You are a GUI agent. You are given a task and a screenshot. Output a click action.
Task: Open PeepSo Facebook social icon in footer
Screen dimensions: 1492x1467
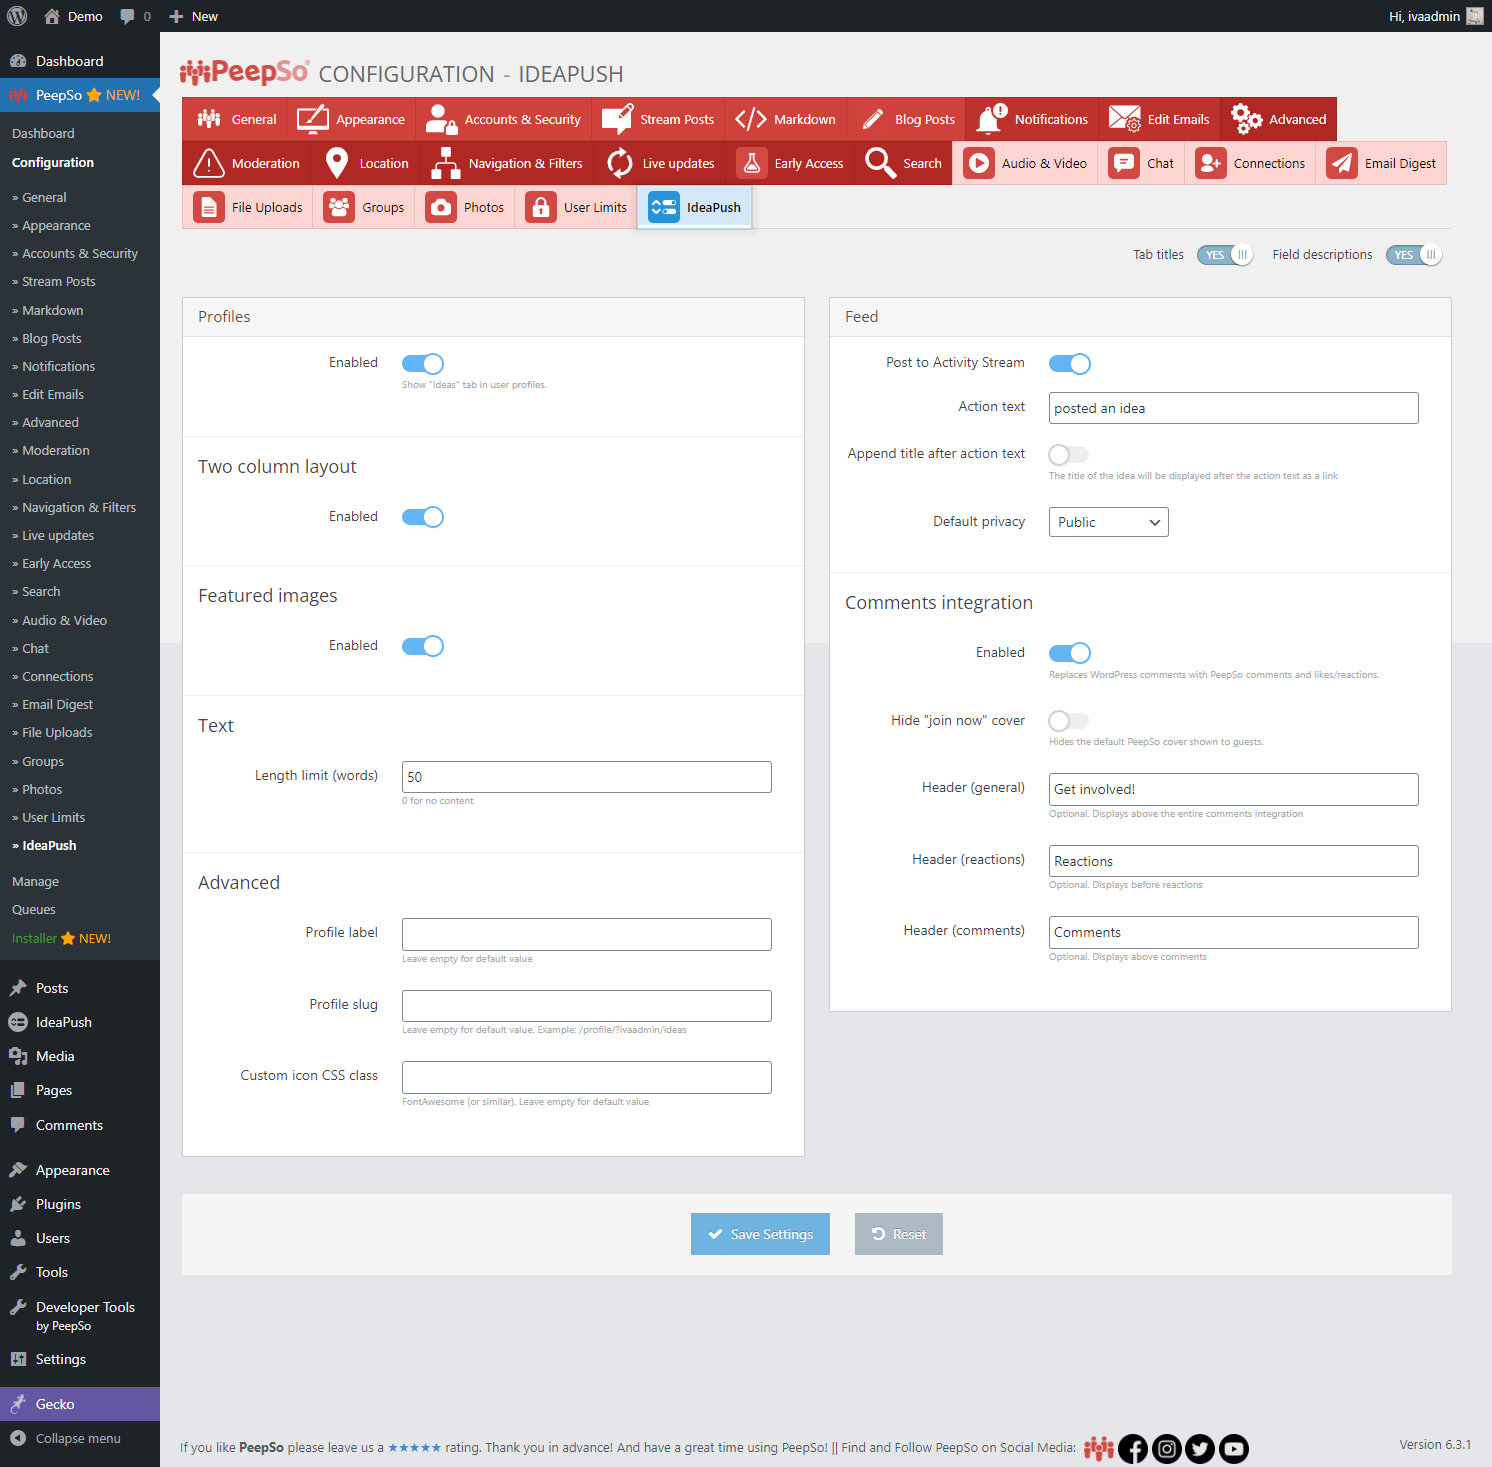point(1133,1448)
